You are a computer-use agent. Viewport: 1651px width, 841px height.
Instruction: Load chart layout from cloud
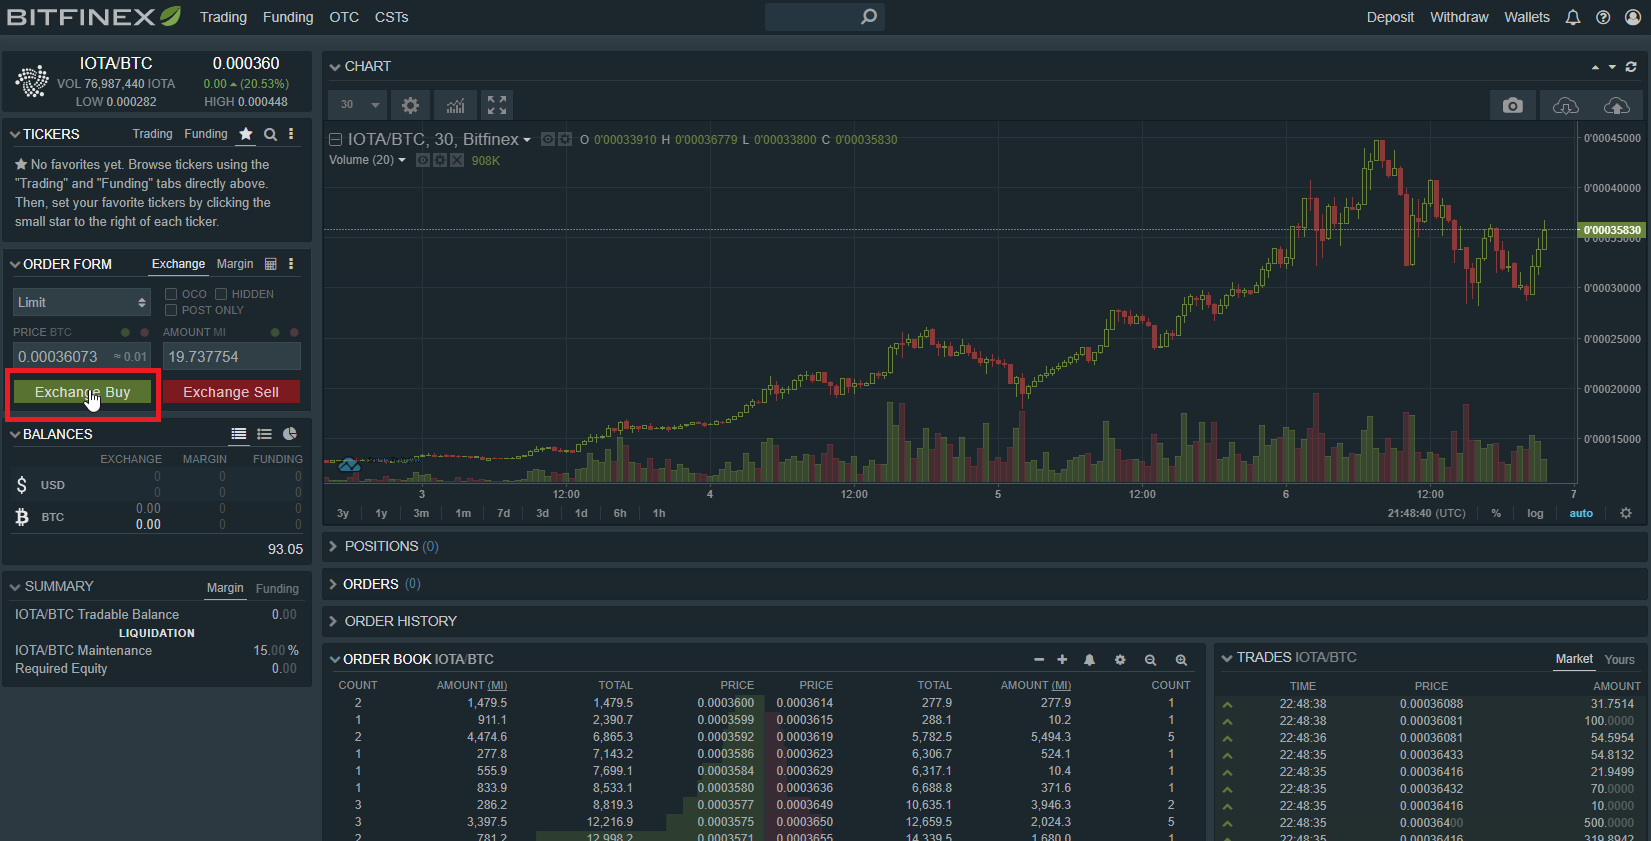1566,105
